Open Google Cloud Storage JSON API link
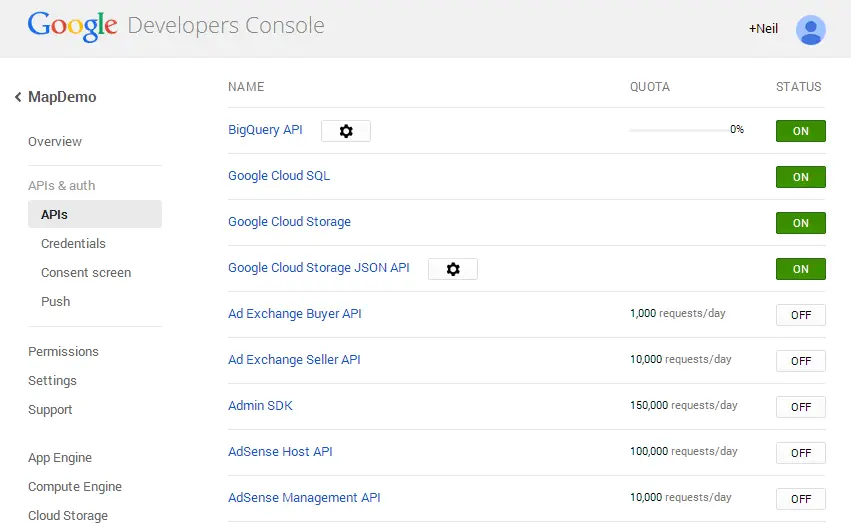The height and width of the screenshot is (527, 851). point(319,268)
